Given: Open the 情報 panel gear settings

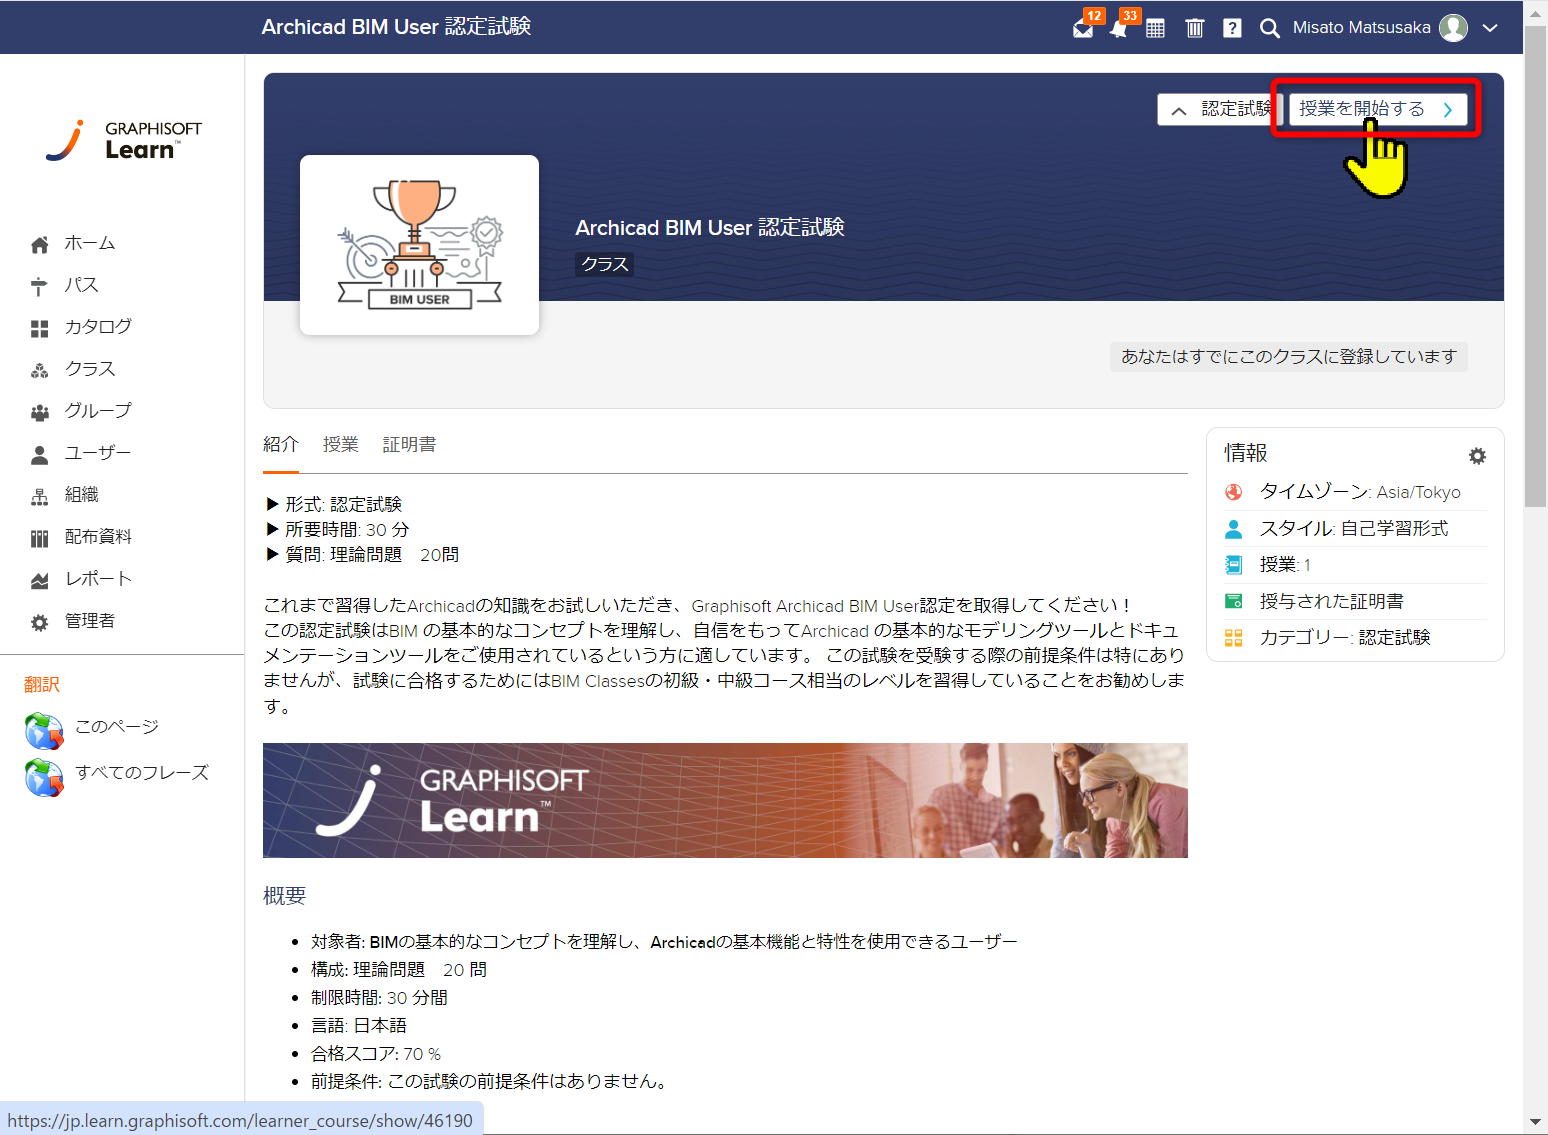Looking at the screenshot, I should 1477,456.
